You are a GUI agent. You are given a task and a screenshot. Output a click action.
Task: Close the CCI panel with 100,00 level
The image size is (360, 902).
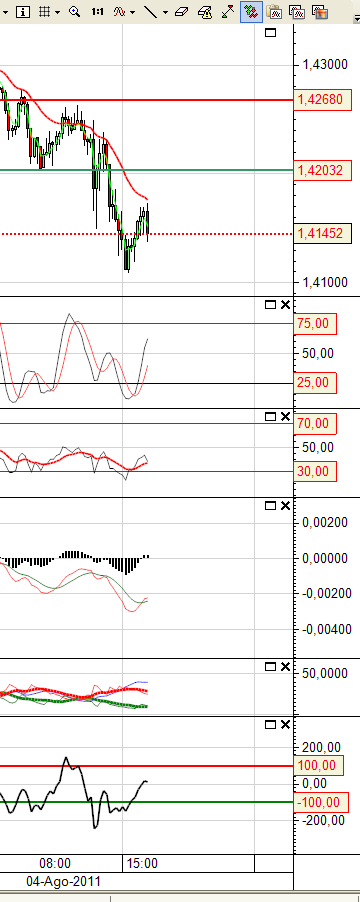(x=285, y=725)
